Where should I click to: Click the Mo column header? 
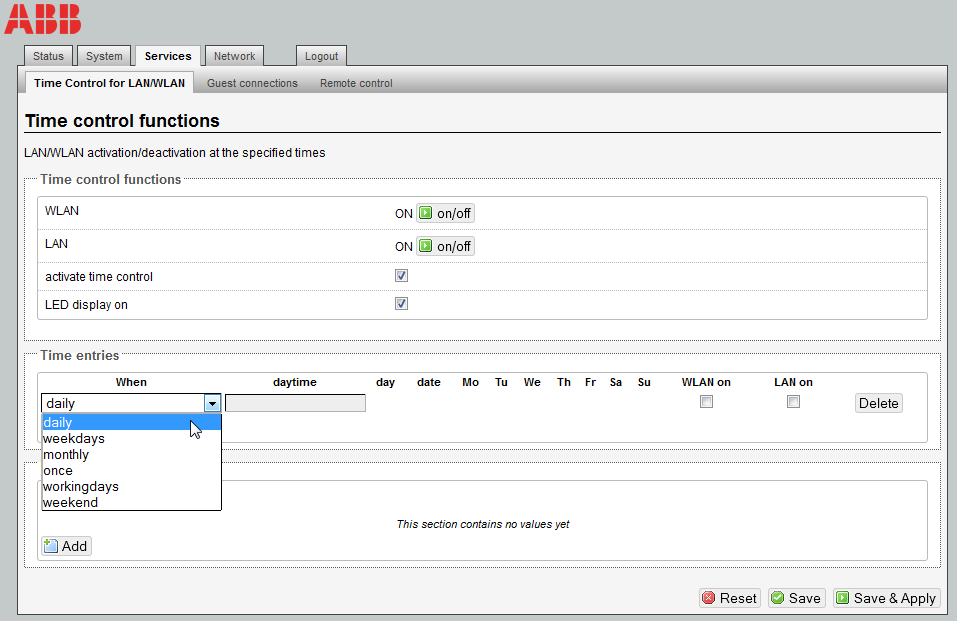(x=470, y=382)
